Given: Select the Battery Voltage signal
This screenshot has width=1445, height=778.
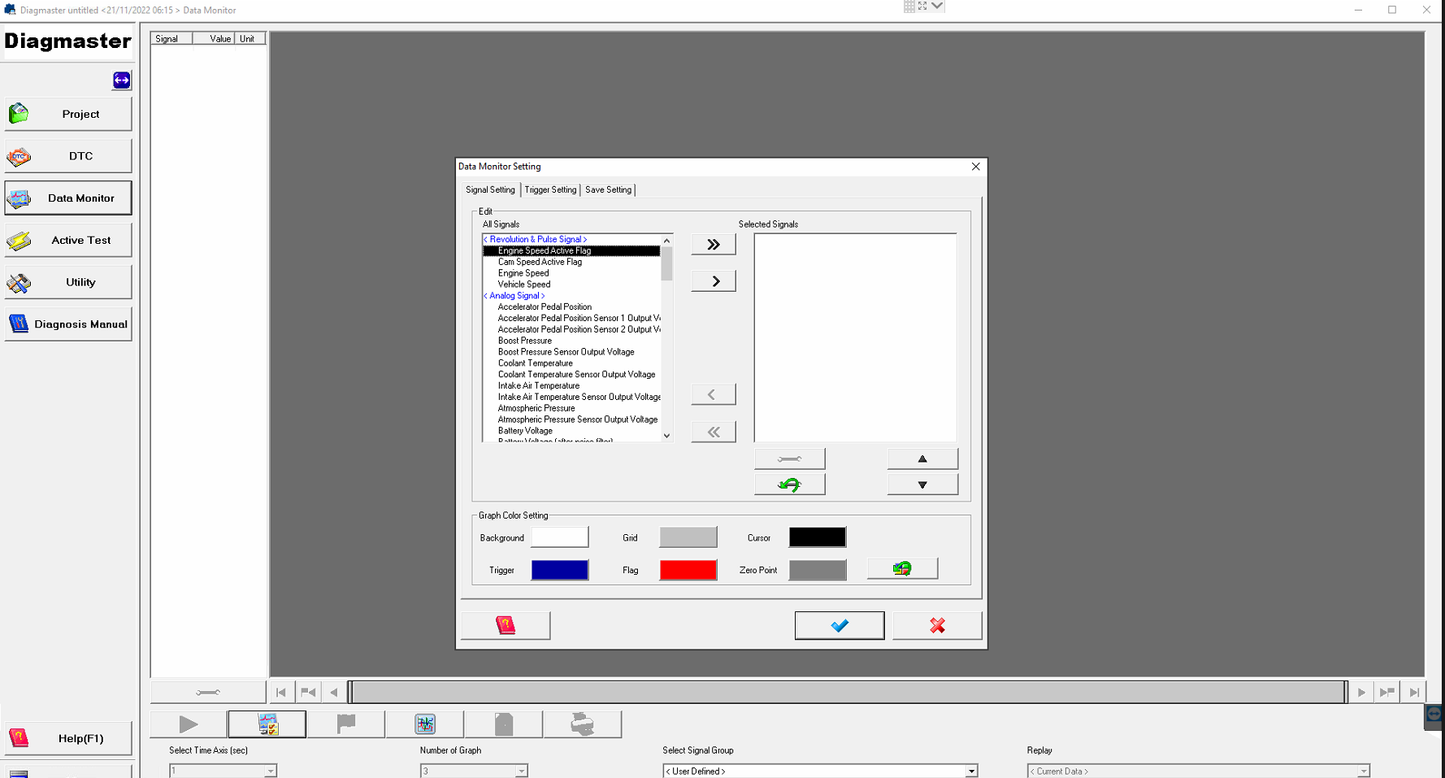Looking at the screenshot, I should 525,431.
